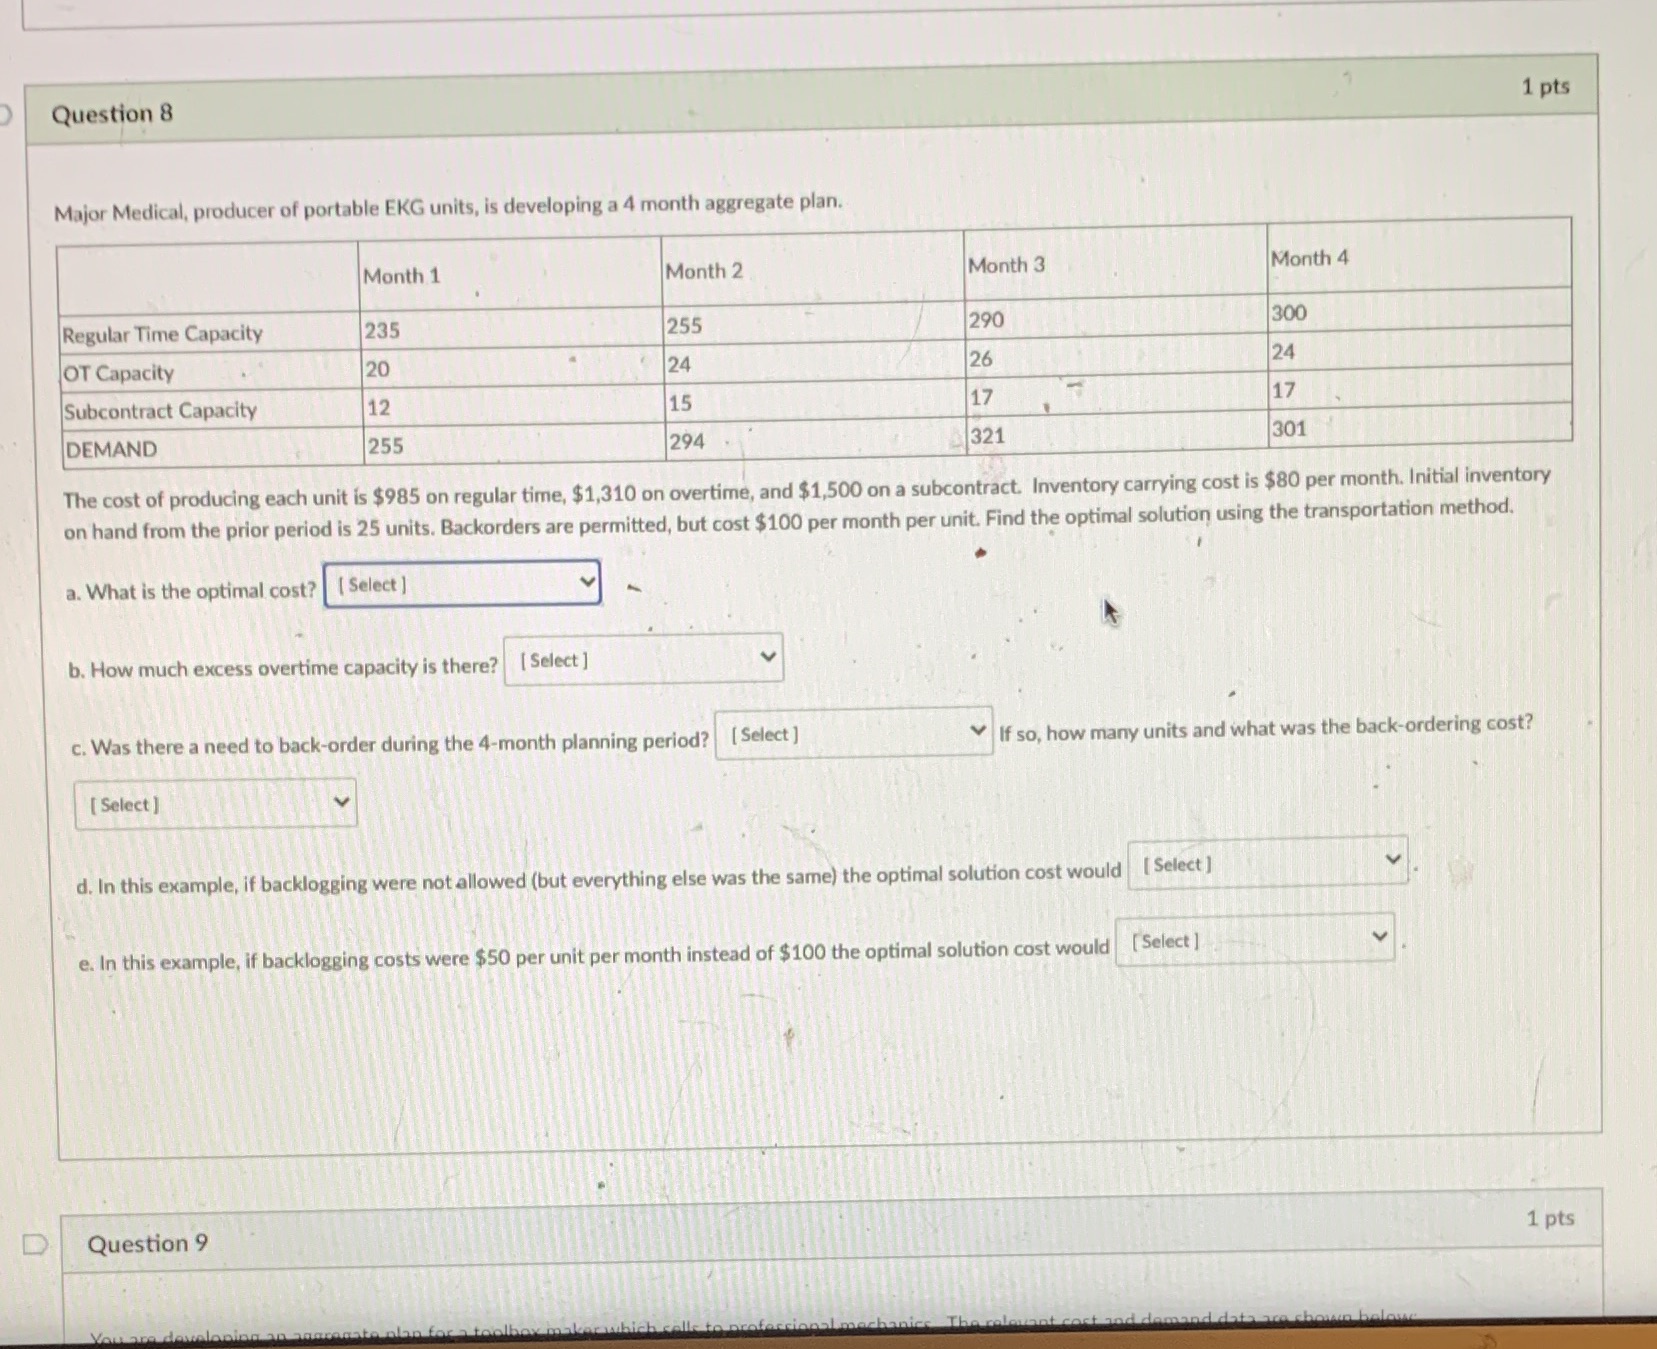This screenshot has height=1349, width=1657.
Task: Open the optimal cost dropdown for part a
Action: [x=462, y=584]
